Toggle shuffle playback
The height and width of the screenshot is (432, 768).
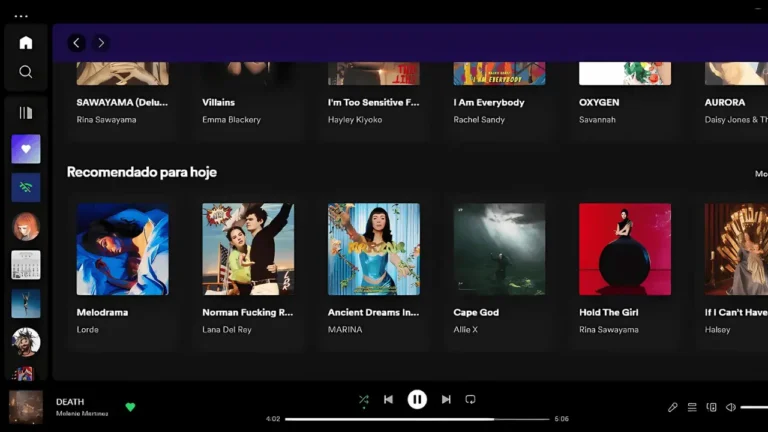coord(363,400)
